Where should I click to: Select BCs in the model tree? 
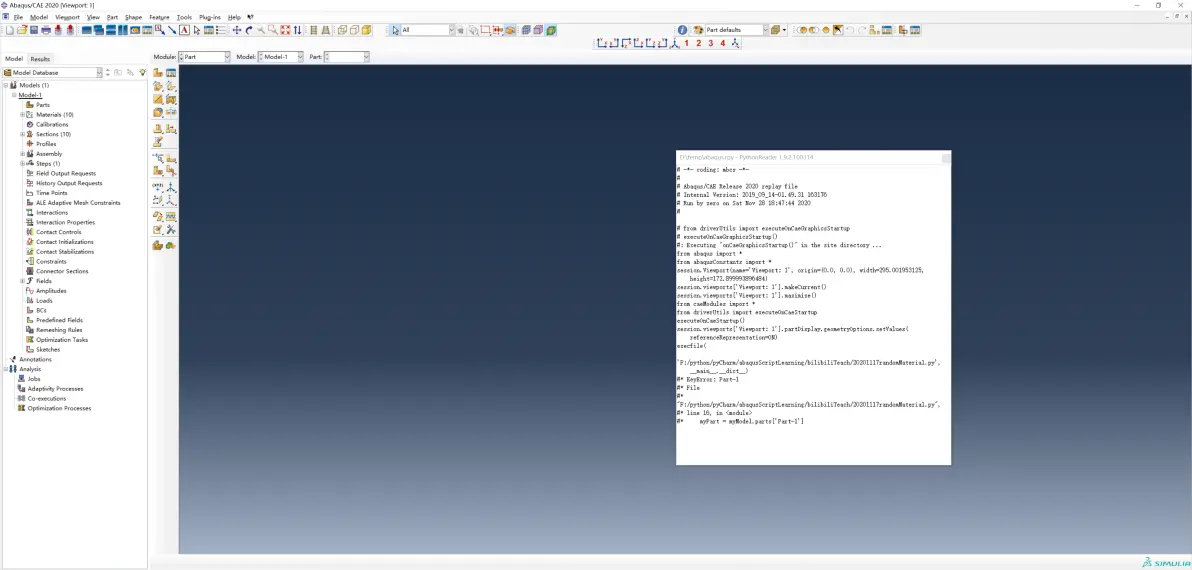41,311
